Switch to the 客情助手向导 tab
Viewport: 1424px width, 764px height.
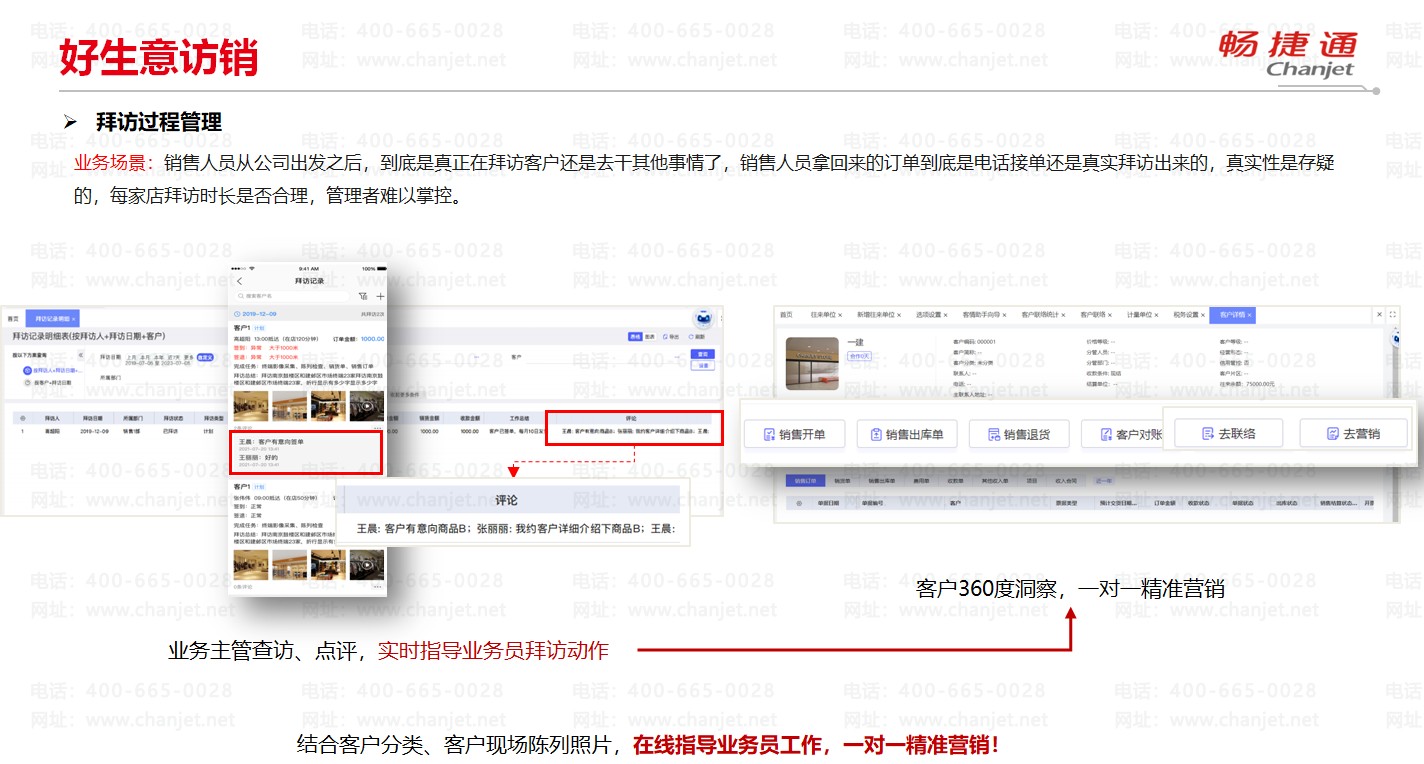tap(983, 315)
